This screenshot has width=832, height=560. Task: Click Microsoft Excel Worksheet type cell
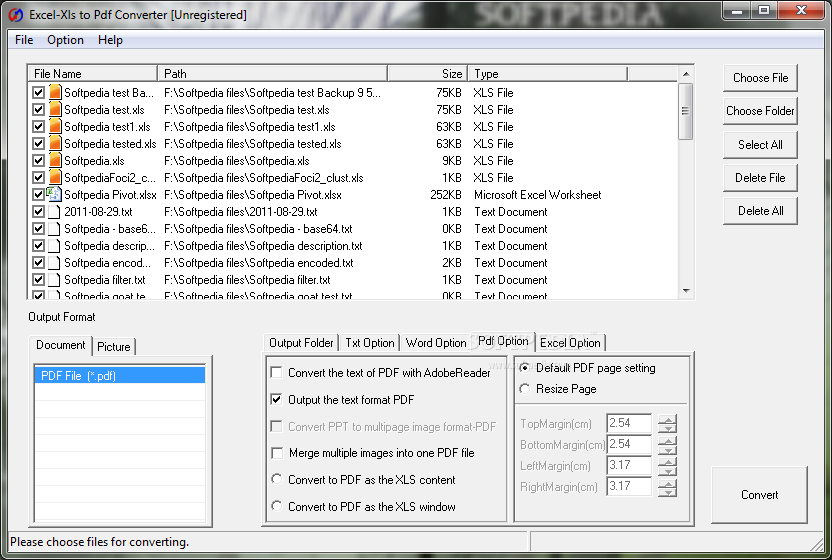[538, 195]
